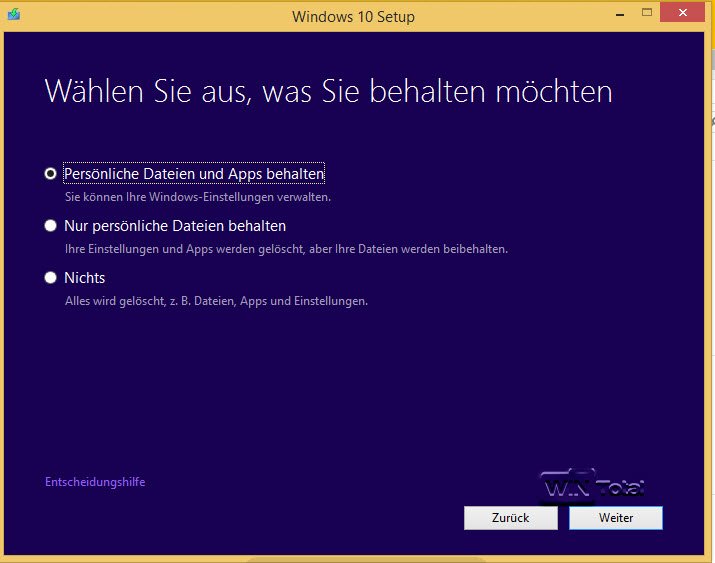The height and width of the screenshot is (563, 715).
Task: Click description 'Ihre Einstellungen und Apps werden gelöscht'
Action: [185, 249]
